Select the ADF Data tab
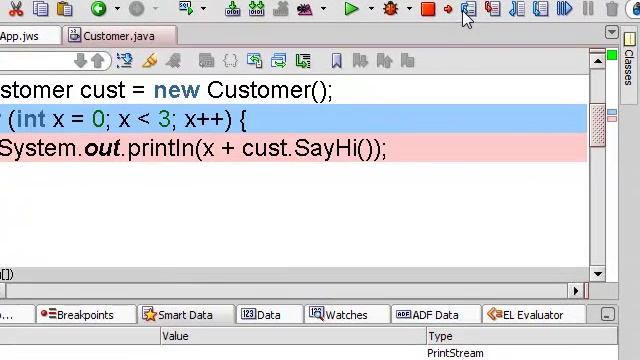The height and width of the screenshot is (360, 640). (436, 315)
